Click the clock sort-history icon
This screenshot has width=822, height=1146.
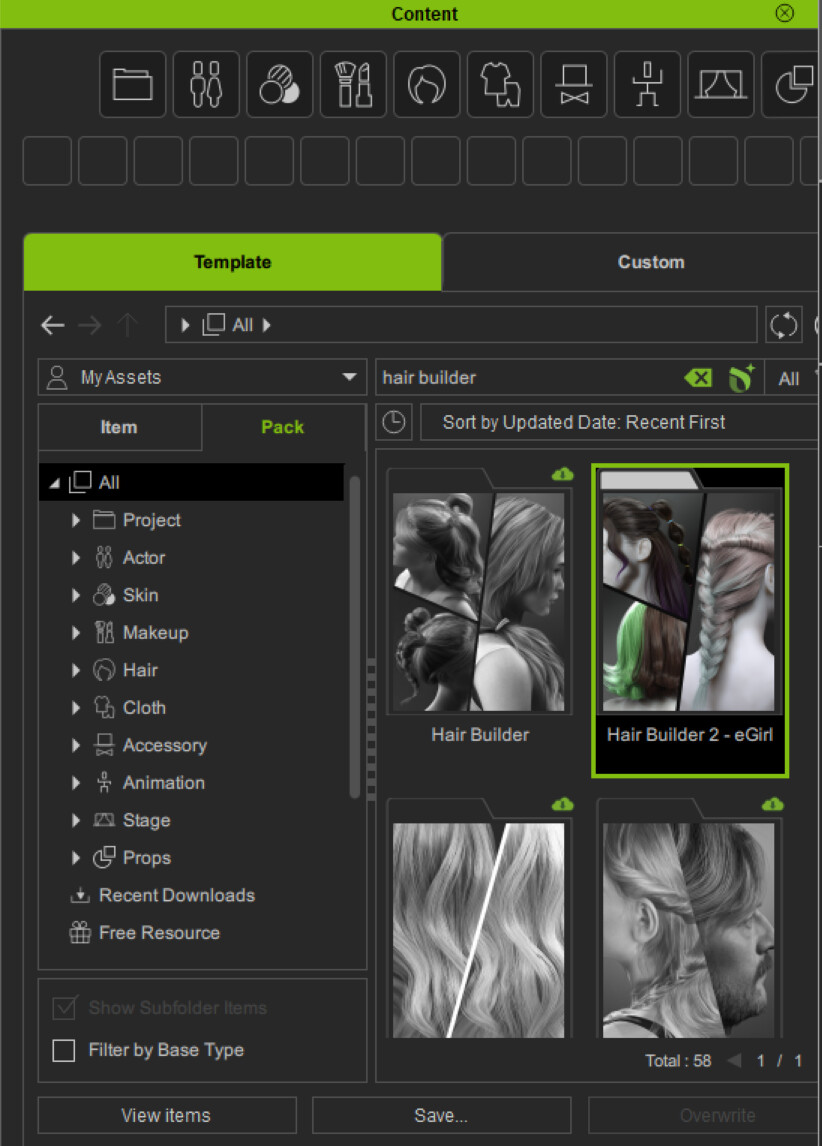[x=394, y=422]
